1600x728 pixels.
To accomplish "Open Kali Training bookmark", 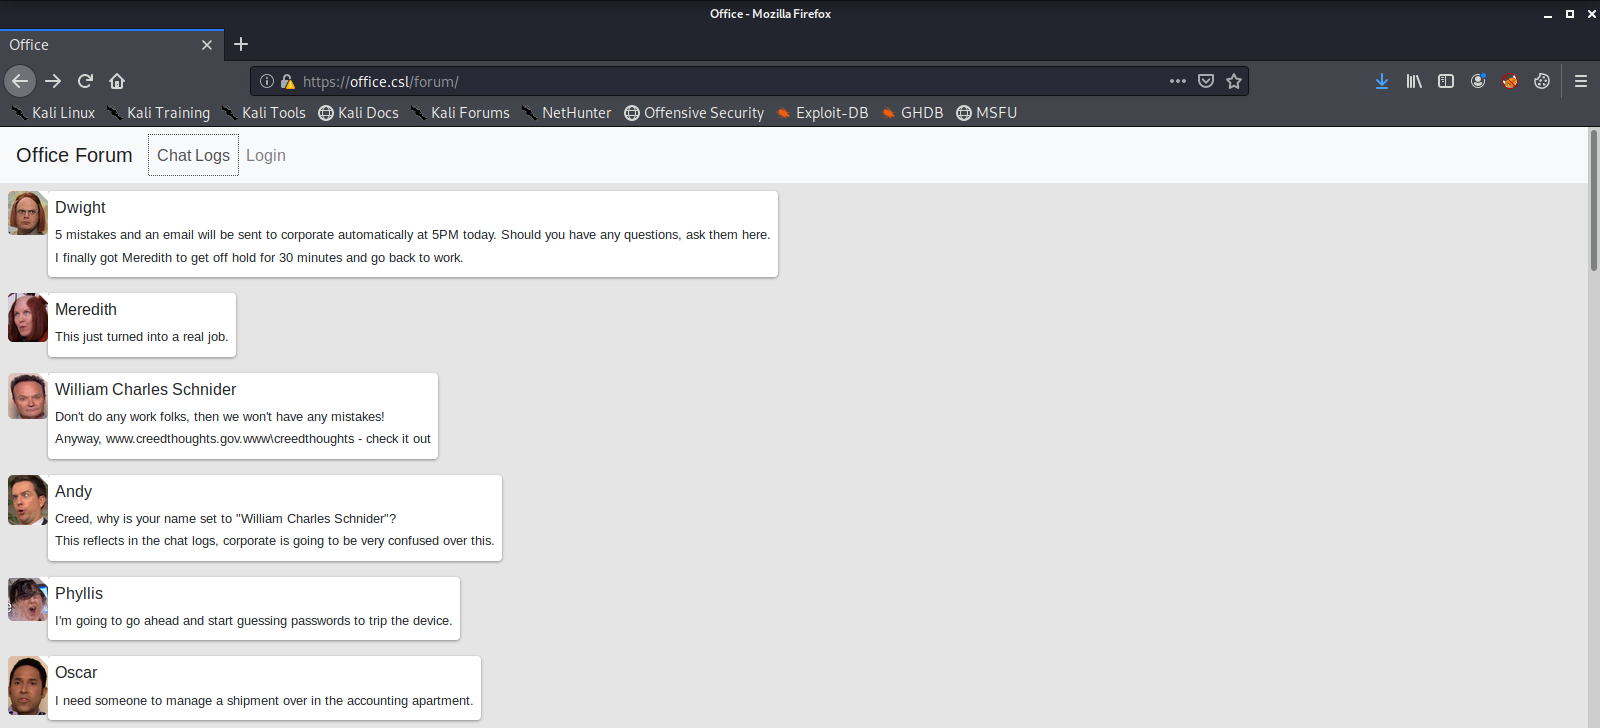I will coord(158,113).
